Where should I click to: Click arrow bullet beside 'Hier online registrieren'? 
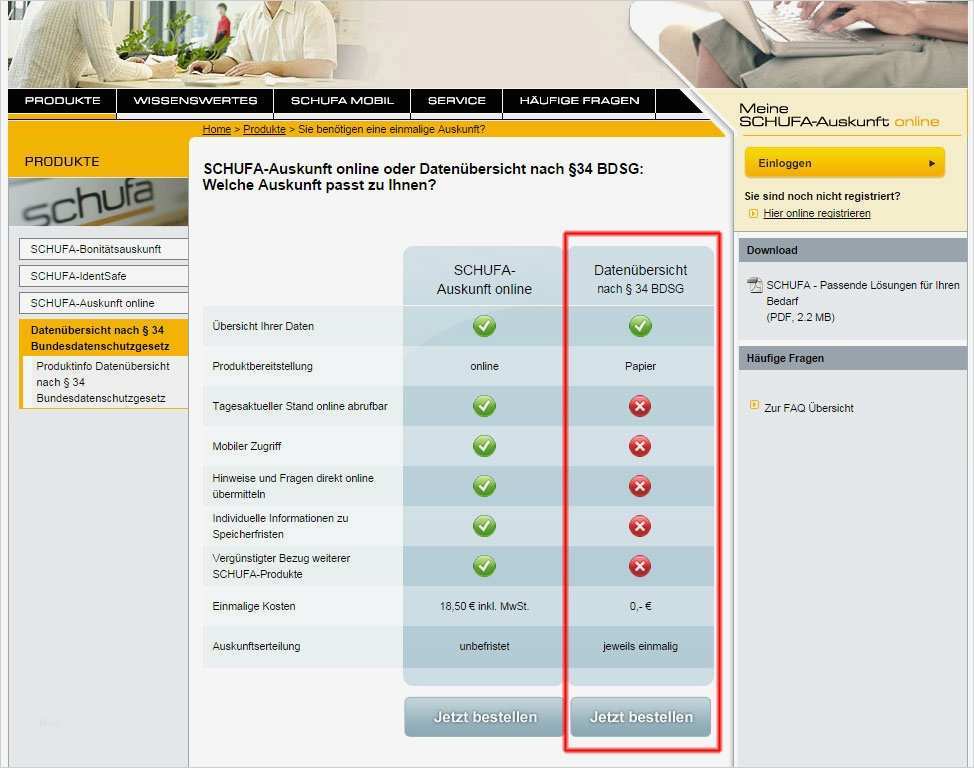tap(753, 213)
